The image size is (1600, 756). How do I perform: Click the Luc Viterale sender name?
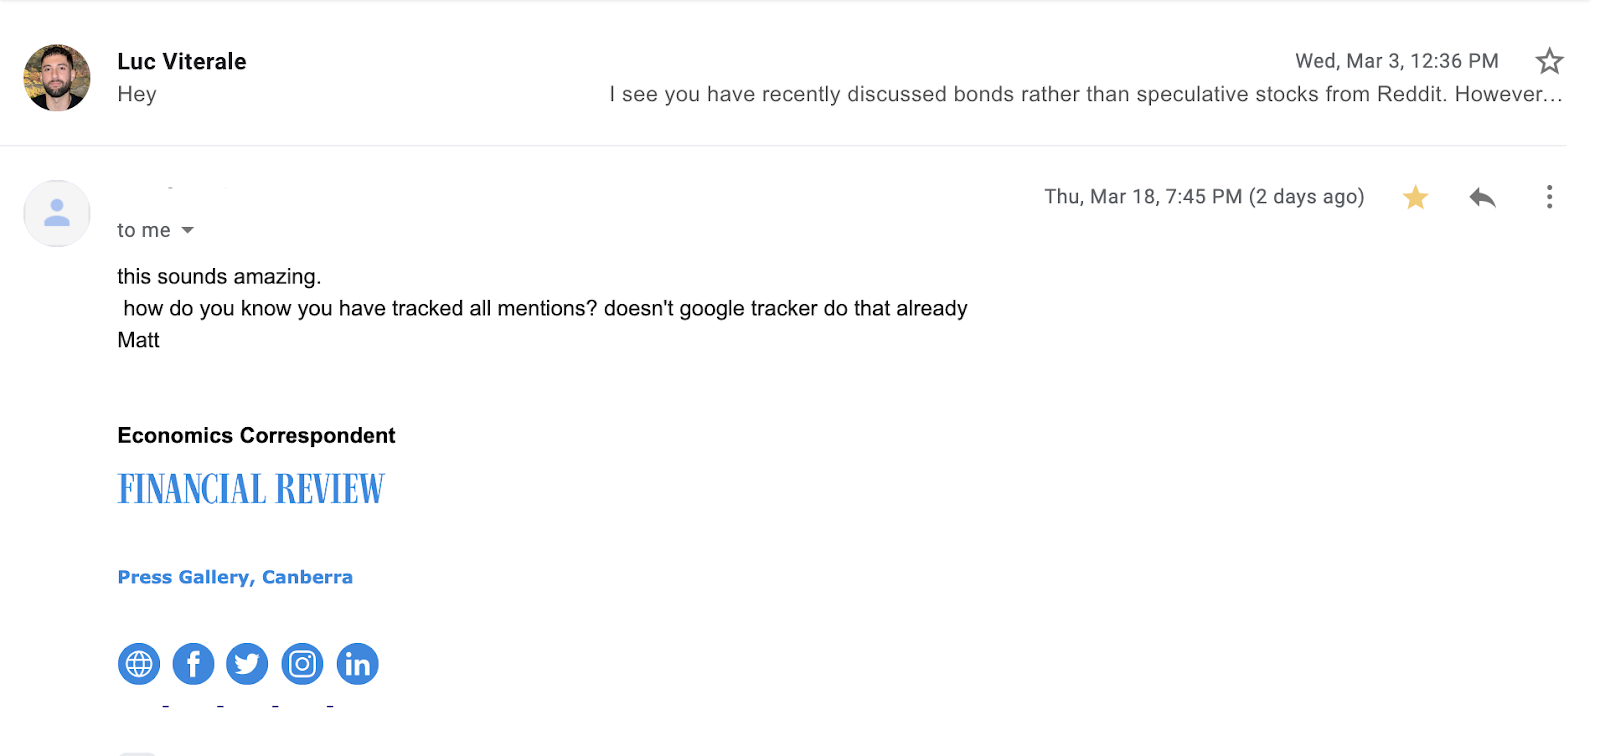[x=182, y=61]
